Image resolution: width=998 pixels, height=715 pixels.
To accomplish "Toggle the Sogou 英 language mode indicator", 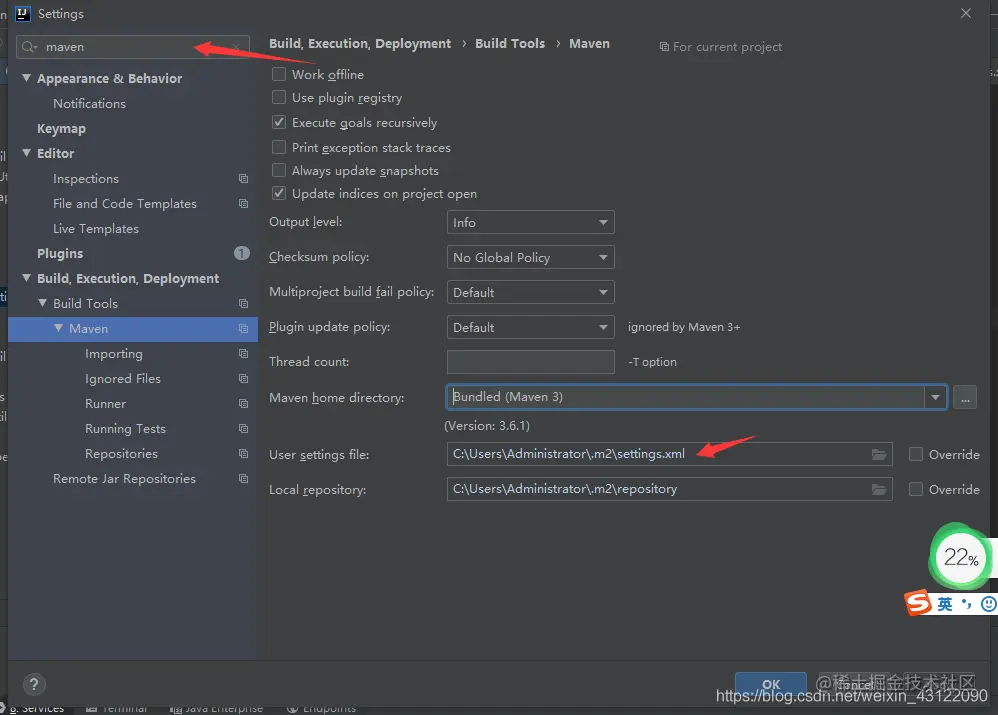I will [945, 604].
